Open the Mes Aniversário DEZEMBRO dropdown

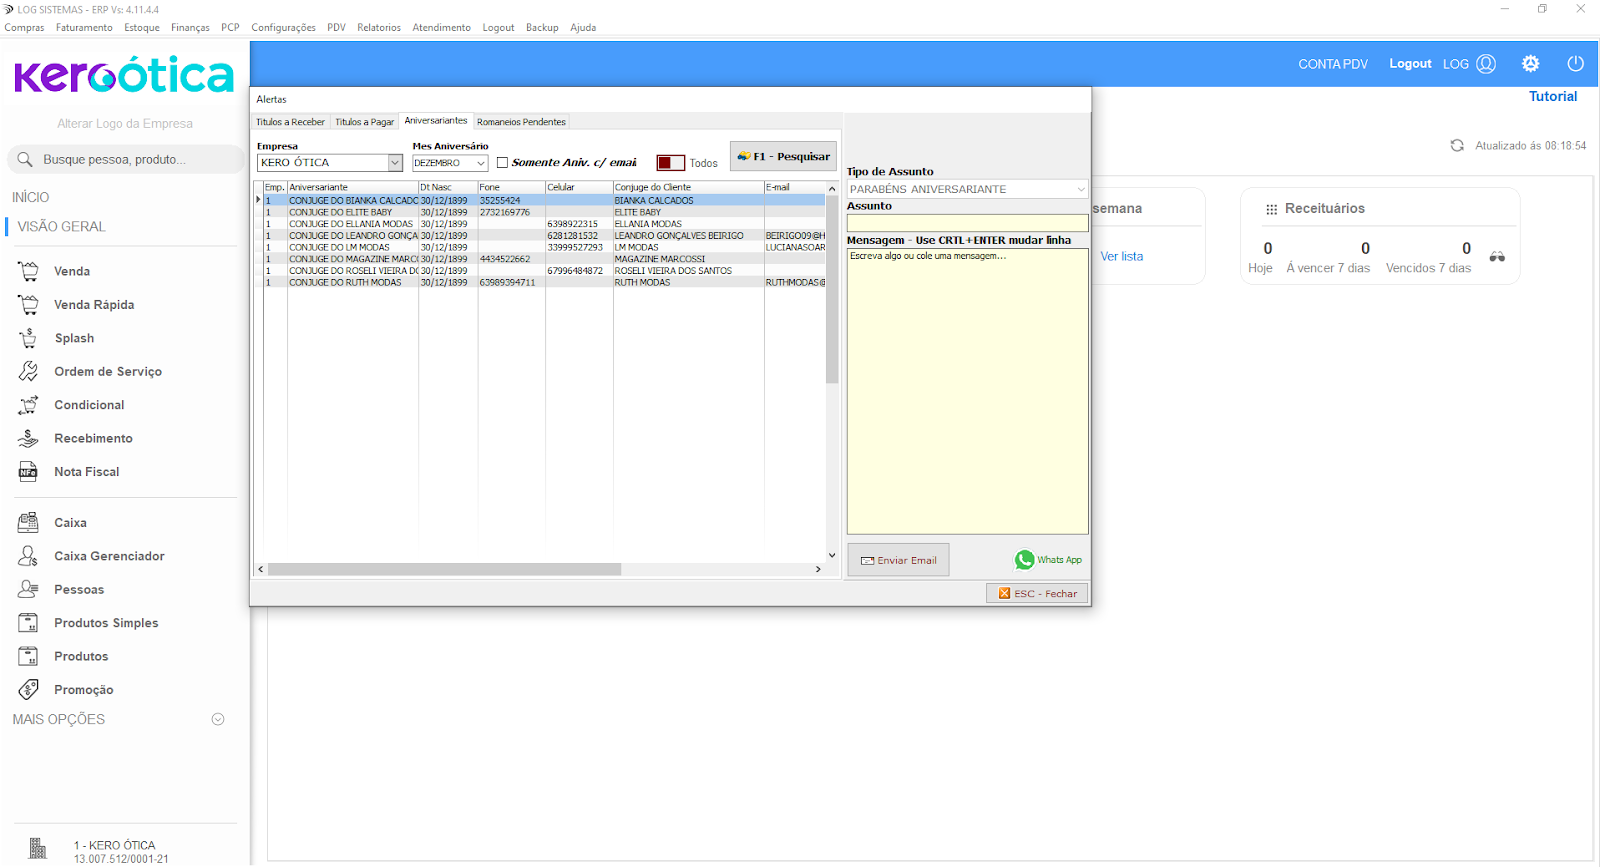pyautogui.click(x=480, y=163)
